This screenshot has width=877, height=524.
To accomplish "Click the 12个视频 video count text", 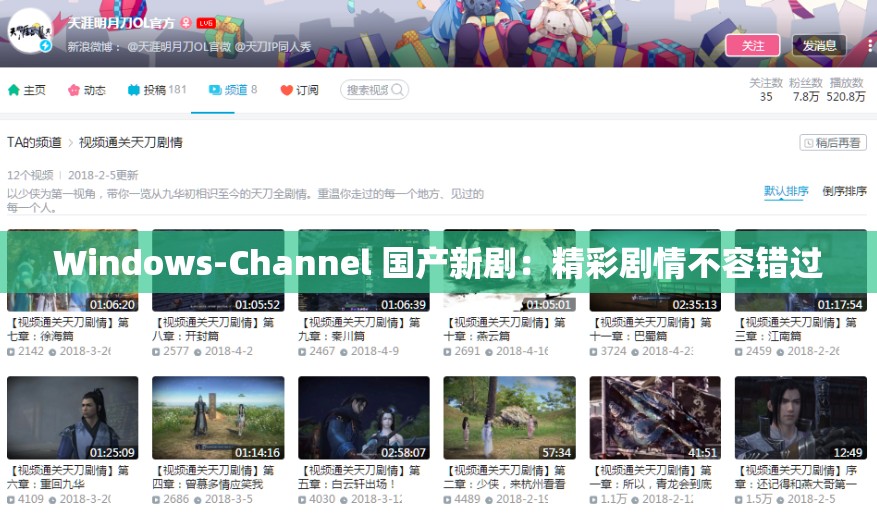I will (30, 175).
